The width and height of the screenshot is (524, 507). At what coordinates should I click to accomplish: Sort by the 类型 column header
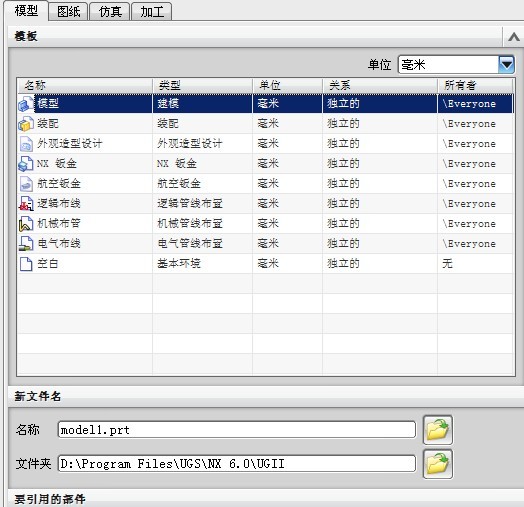coord(203,86)
